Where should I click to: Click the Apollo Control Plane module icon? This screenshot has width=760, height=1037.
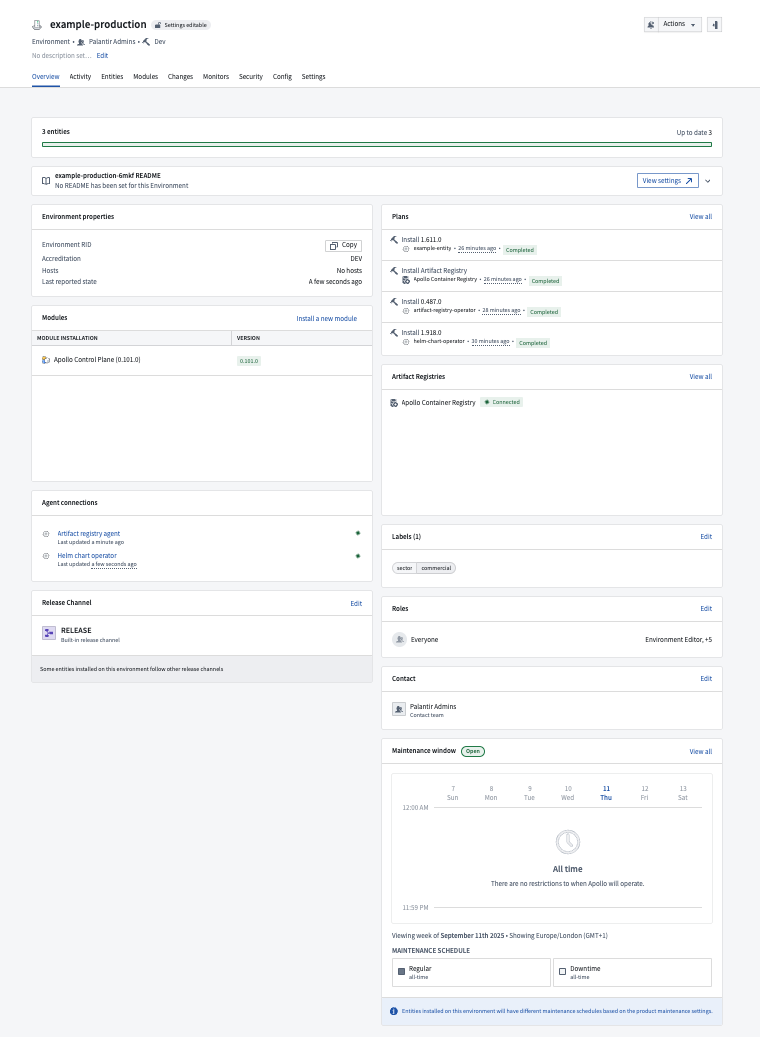click(46, 360)
